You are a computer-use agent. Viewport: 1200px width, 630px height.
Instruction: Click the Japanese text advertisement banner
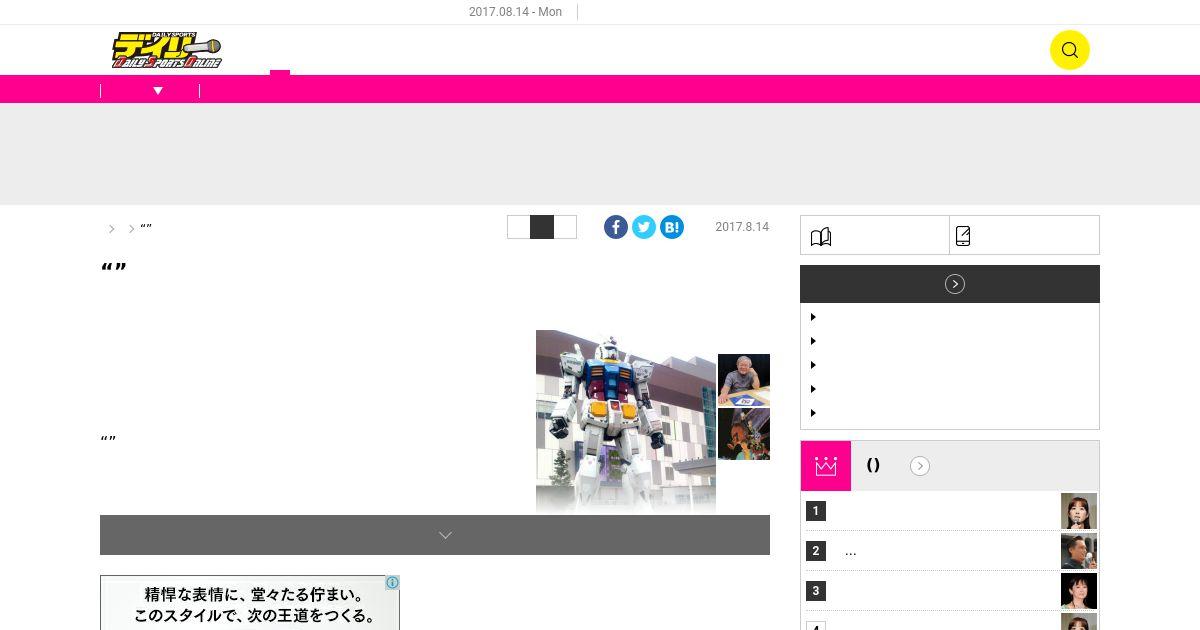coord(250,603)
